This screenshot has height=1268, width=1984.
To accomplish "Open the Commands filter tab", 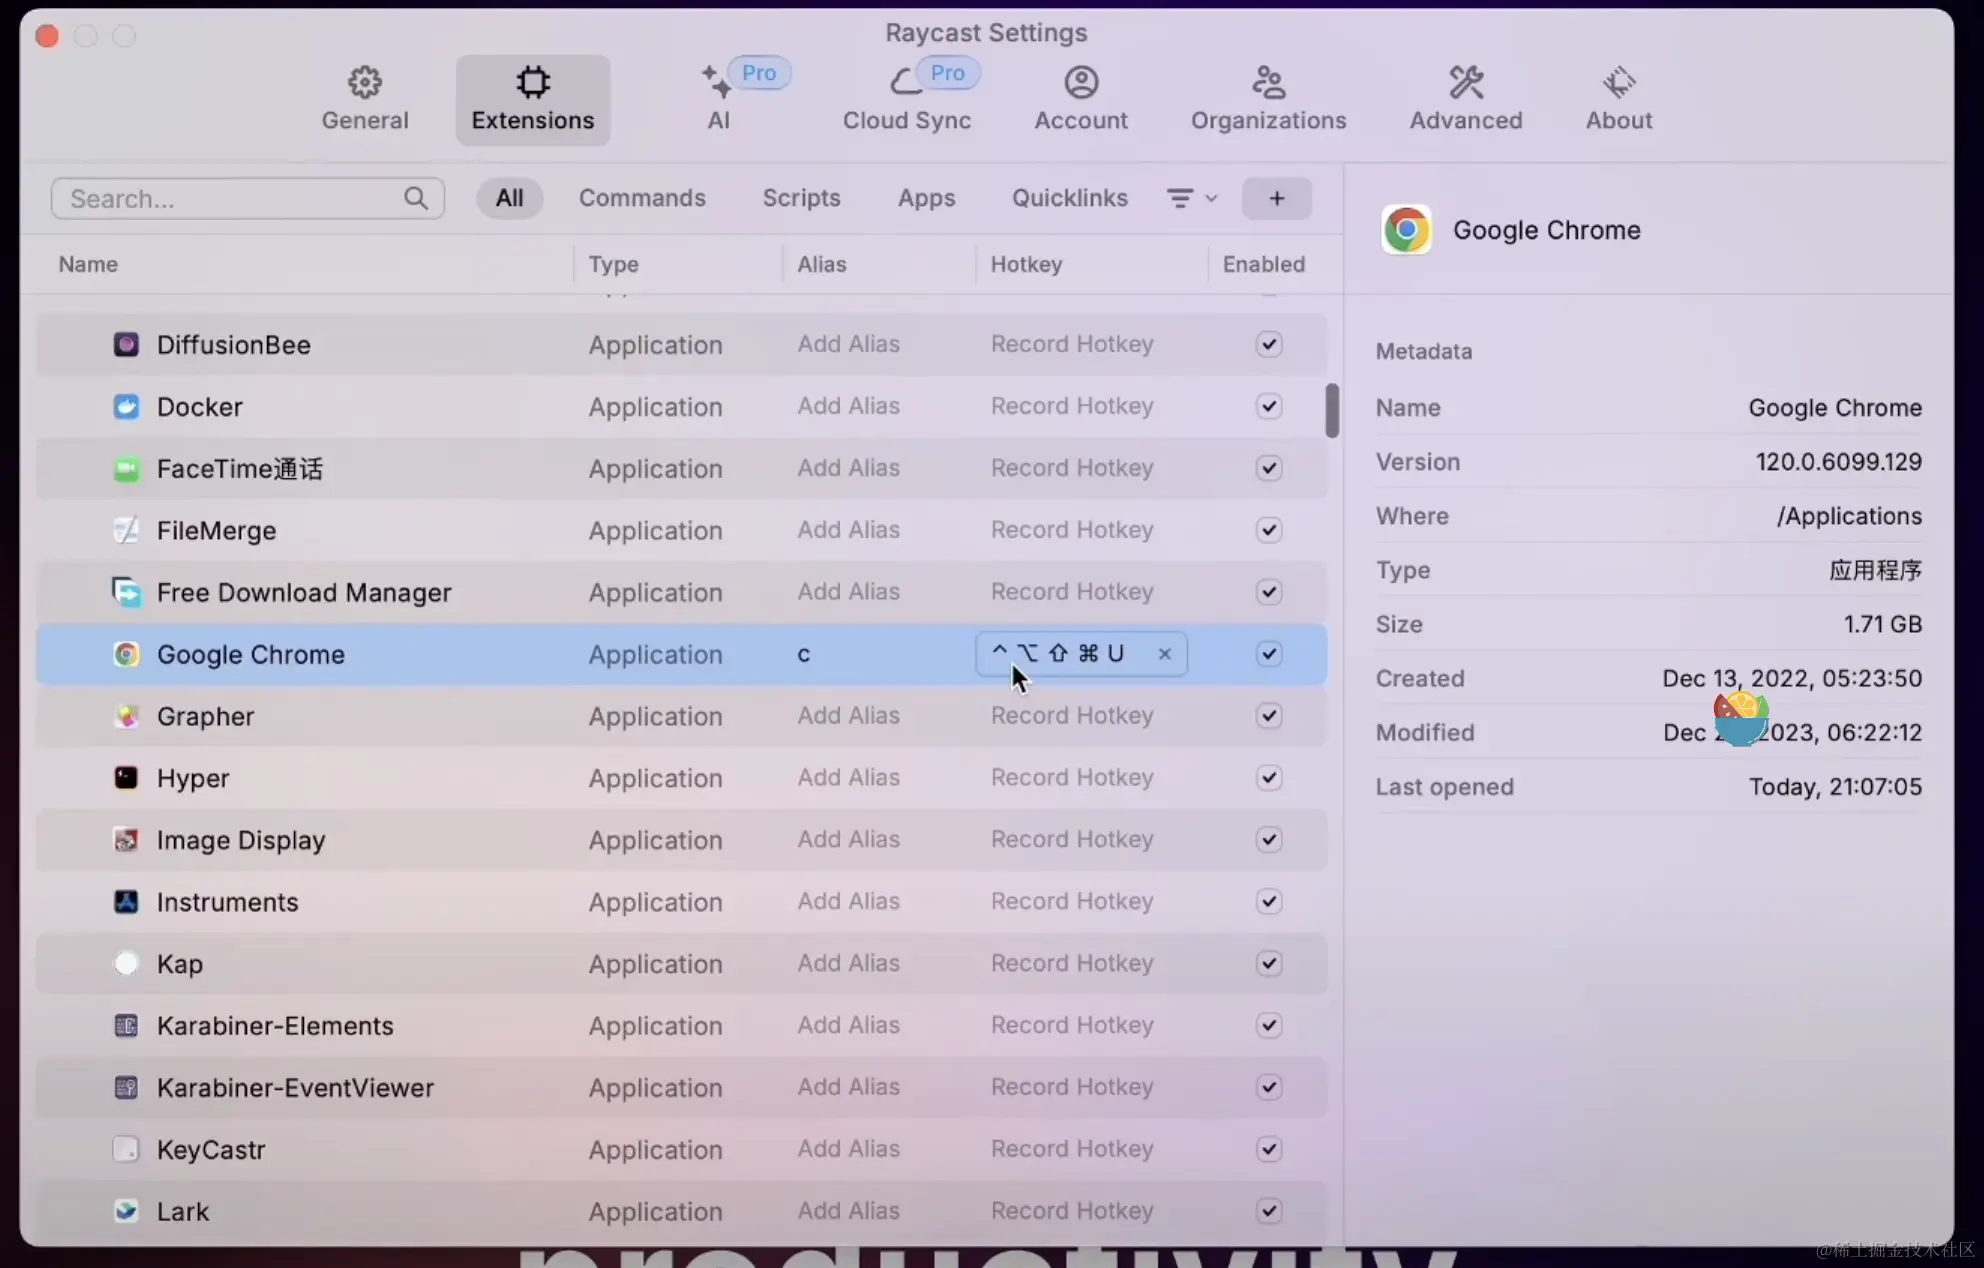I will coord(642,197).
